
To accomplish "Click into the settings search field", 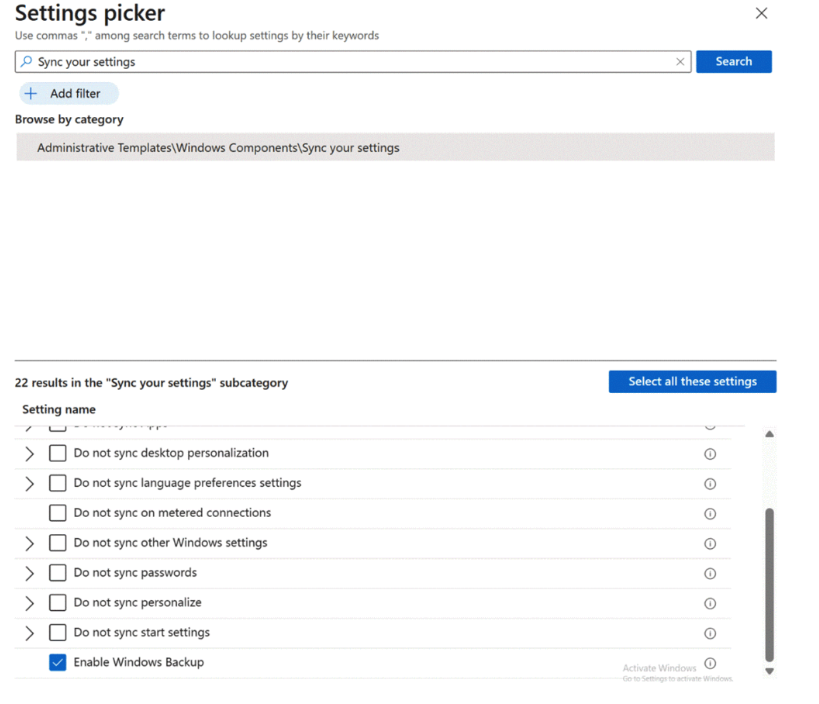I will pyautogui.click(x=350, y=62).
